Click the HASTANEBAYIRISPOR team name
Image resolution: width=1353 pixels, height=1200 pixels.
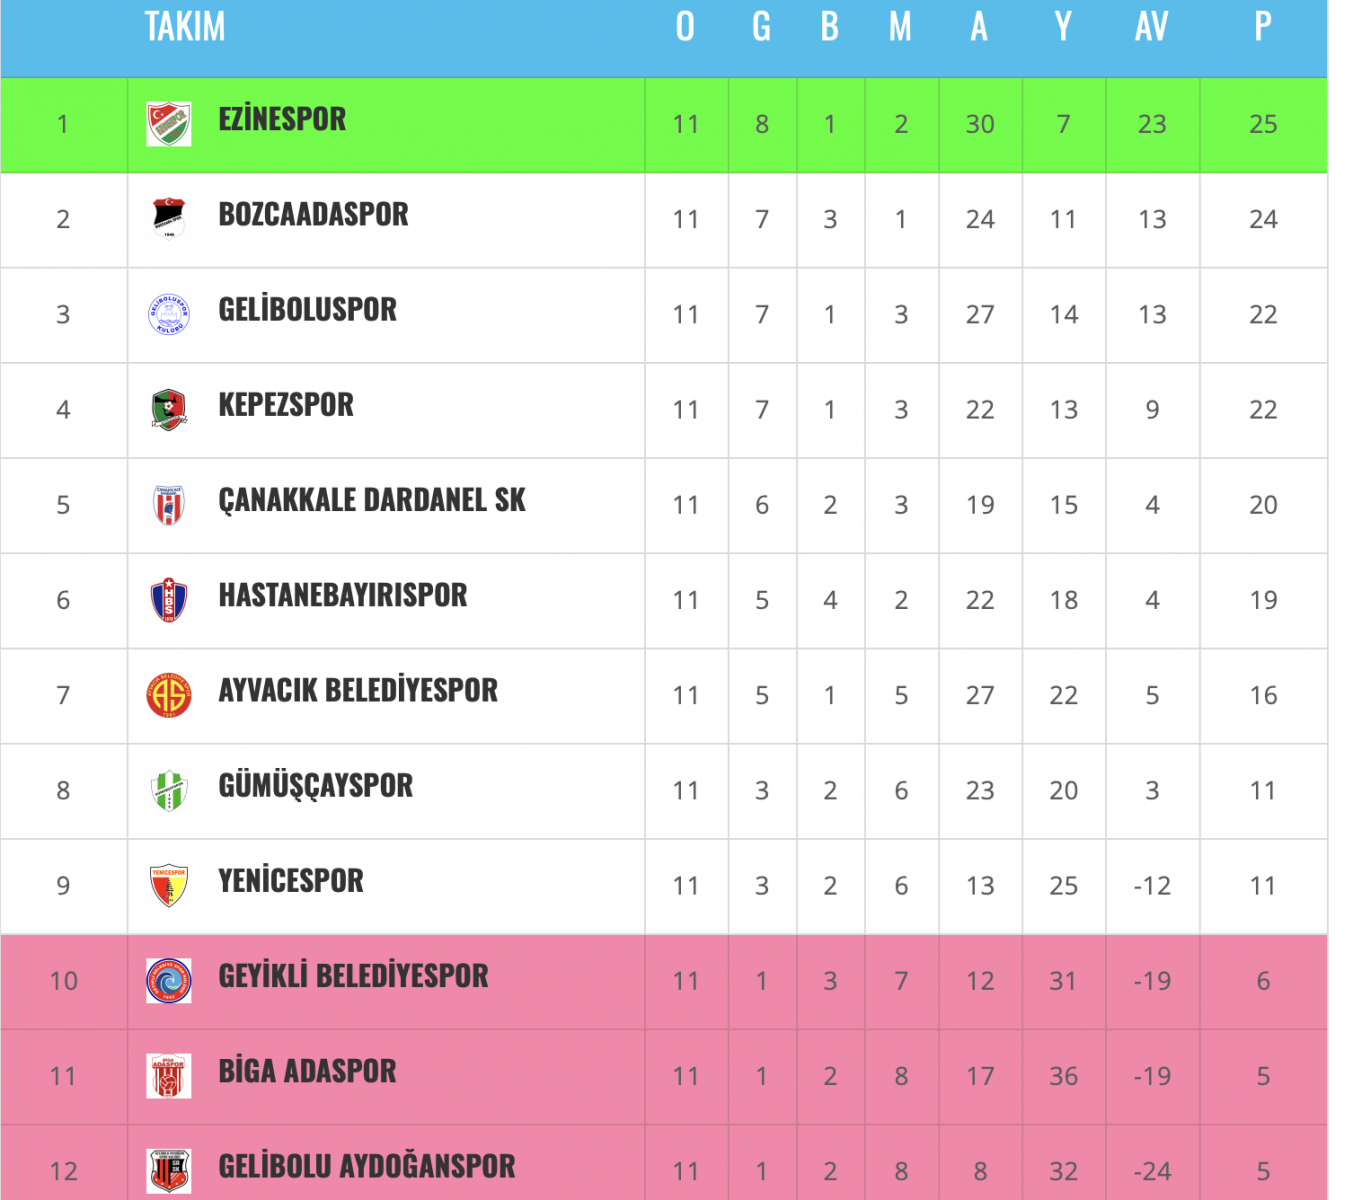click(342, 595)
